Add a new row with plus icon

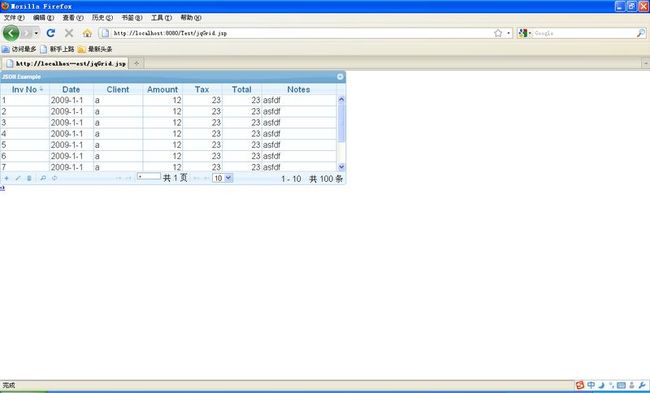tap(6, 178)
